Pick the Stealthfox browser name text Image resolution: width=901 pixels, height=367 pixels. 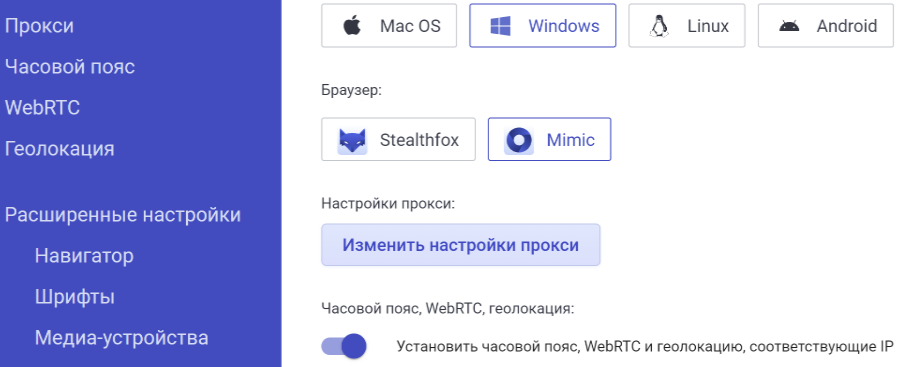(419, 140)
